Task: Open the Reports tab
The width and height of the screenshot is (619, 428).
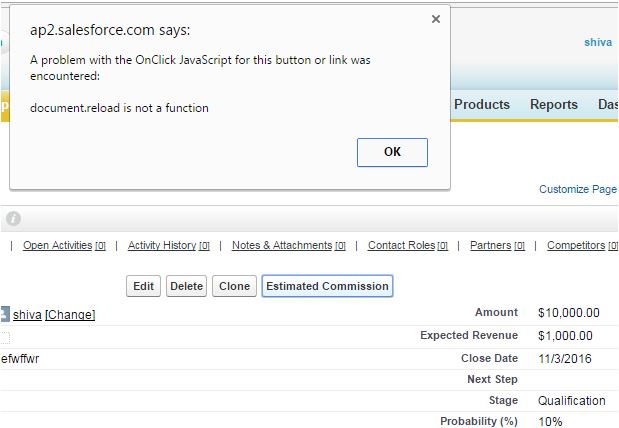Action: point(553,104)
